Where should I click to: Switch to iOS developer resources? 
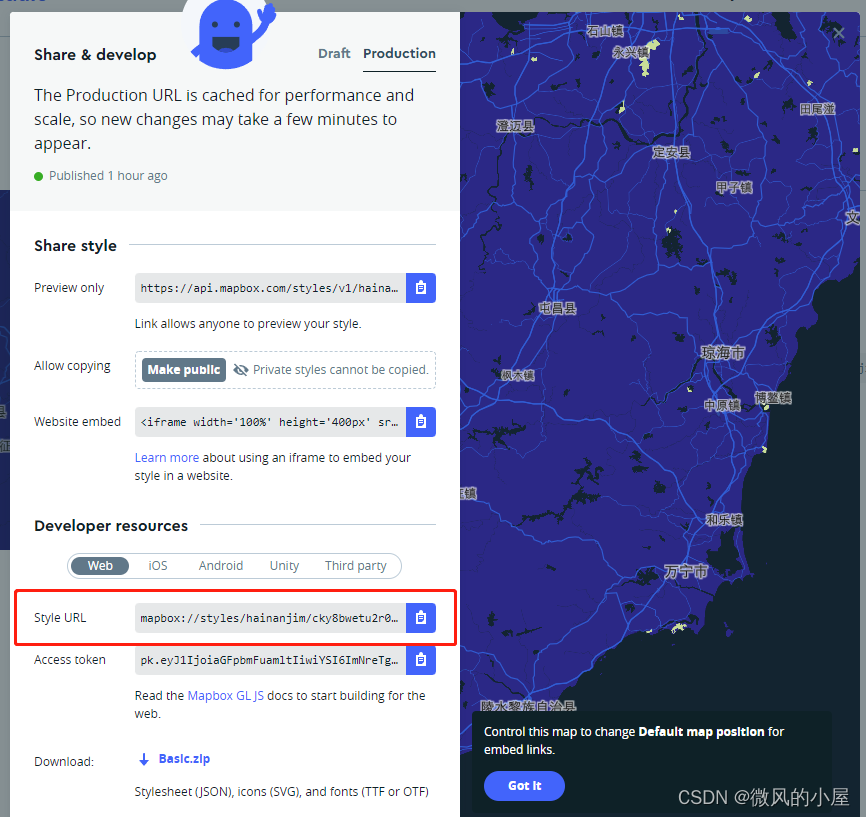coord(157,566)
